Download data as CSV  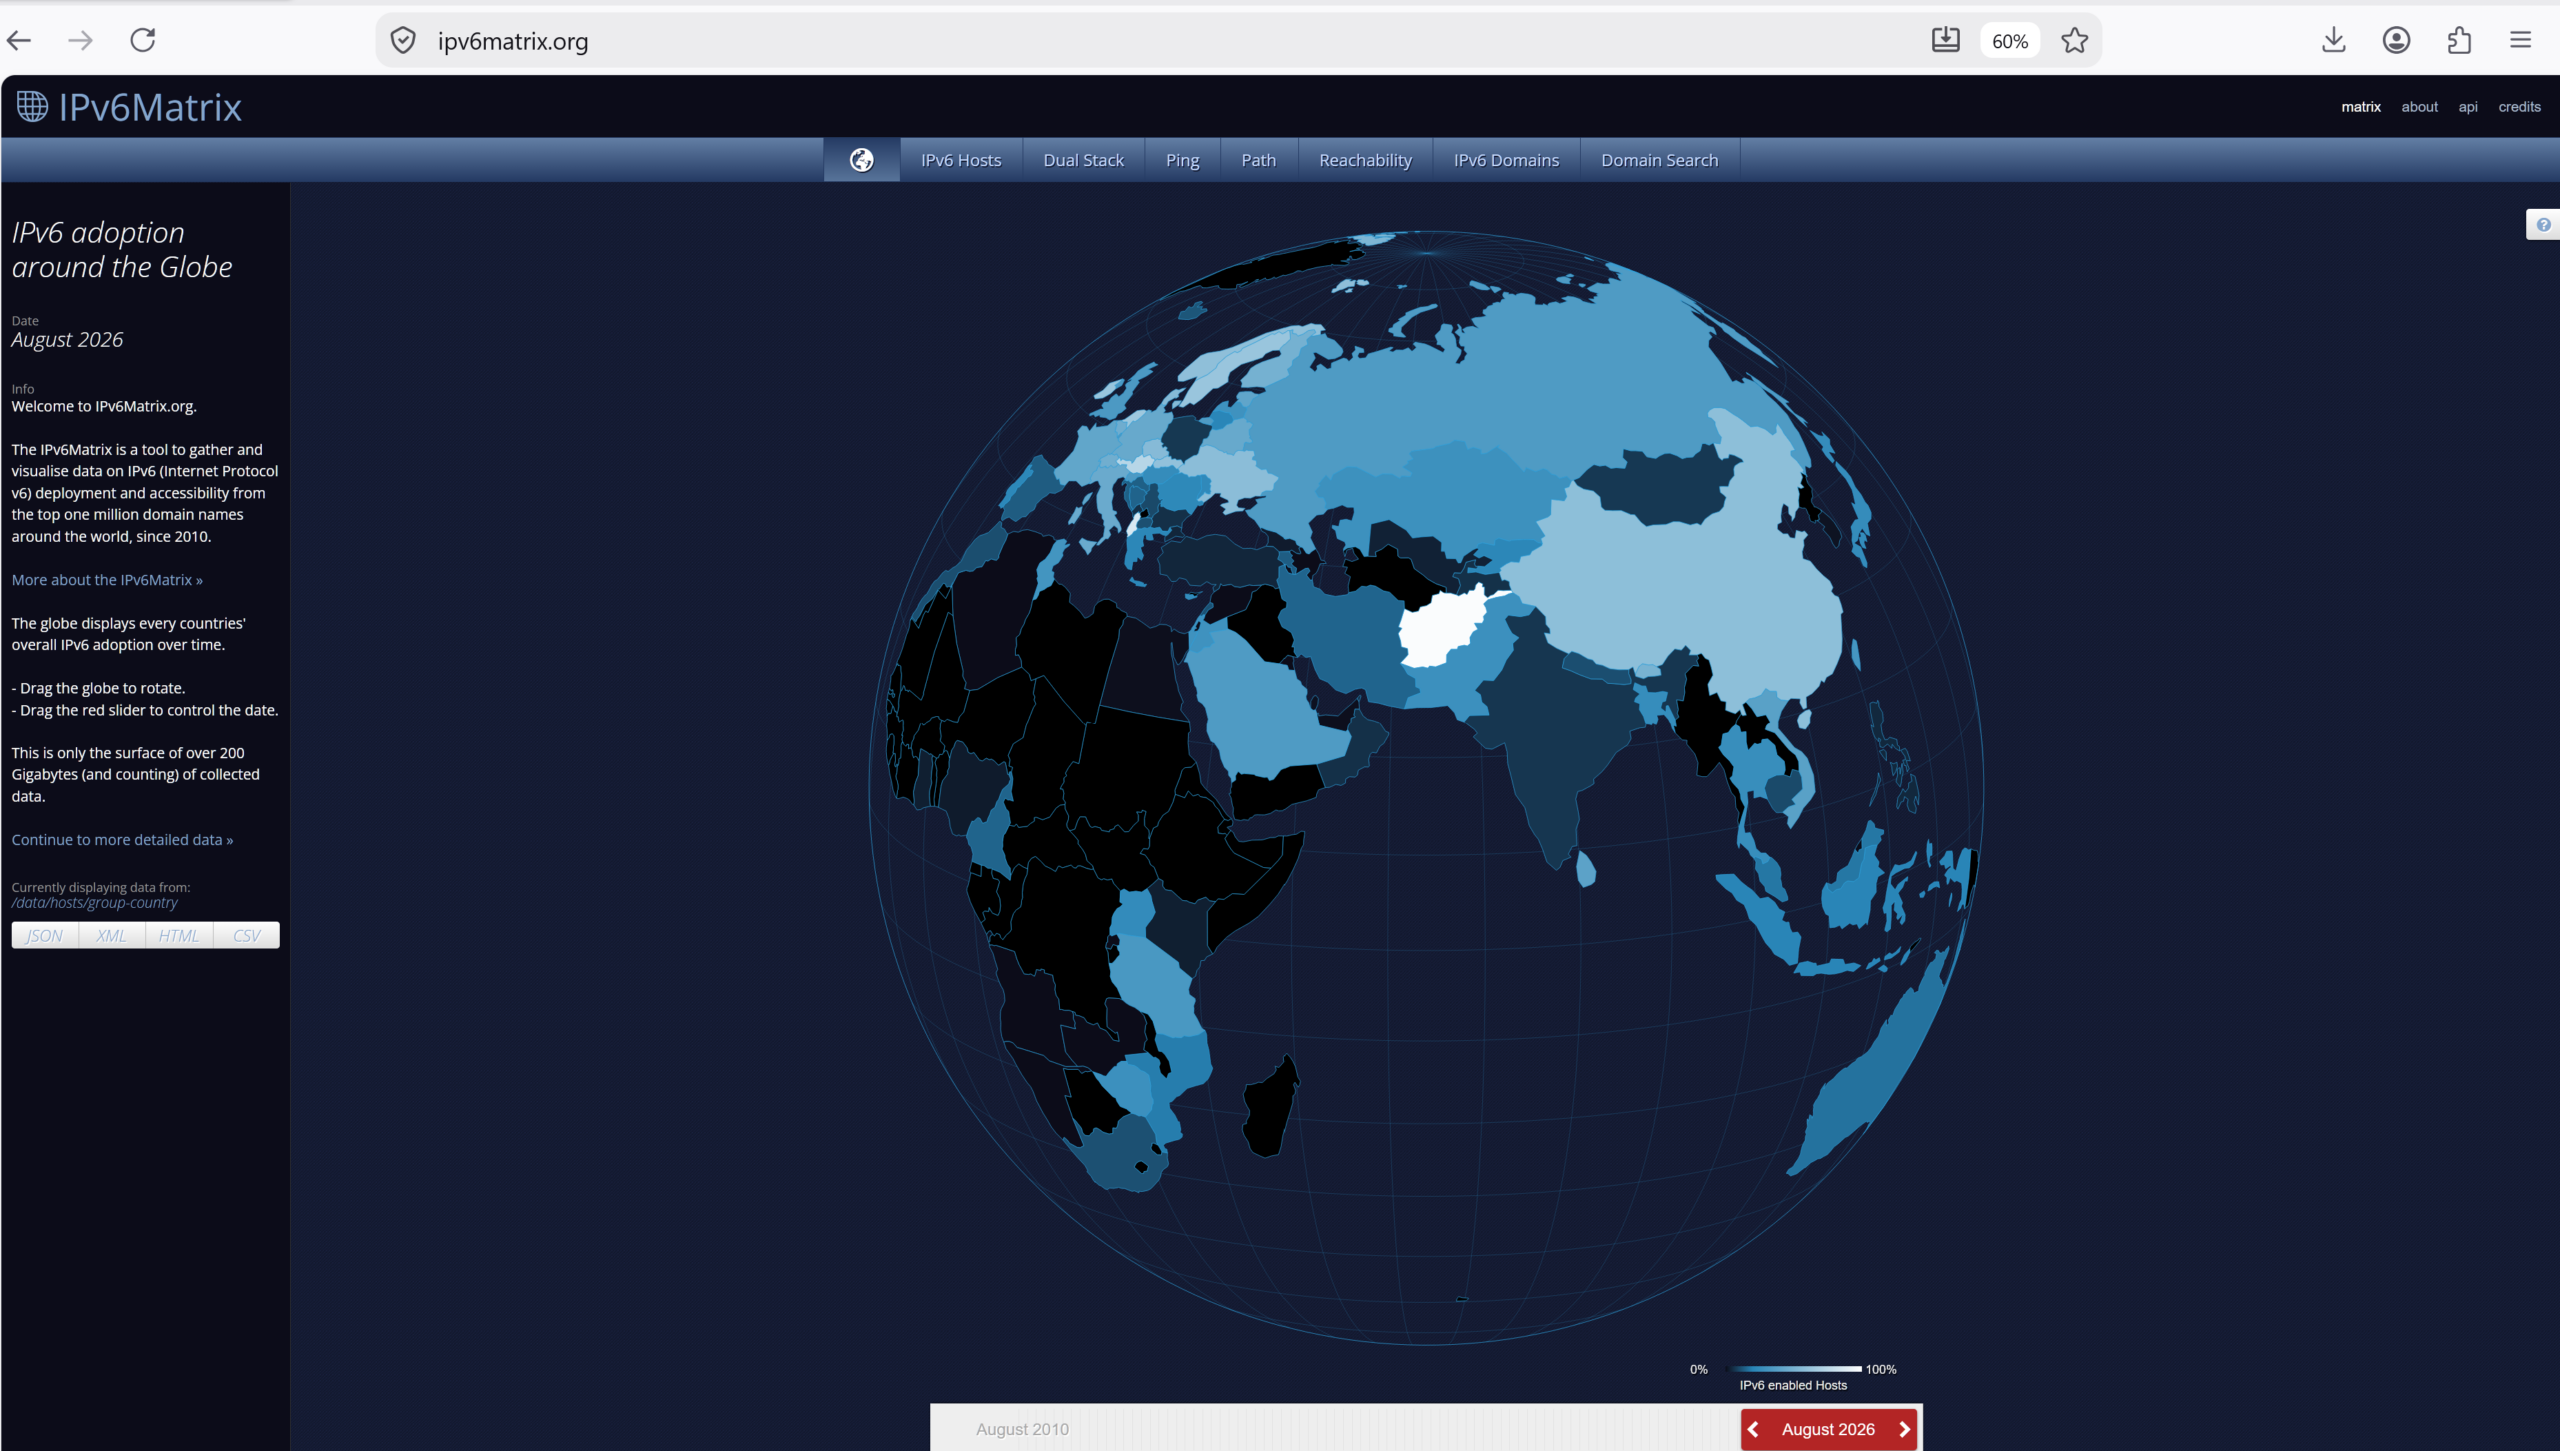[x=247, y=935]
